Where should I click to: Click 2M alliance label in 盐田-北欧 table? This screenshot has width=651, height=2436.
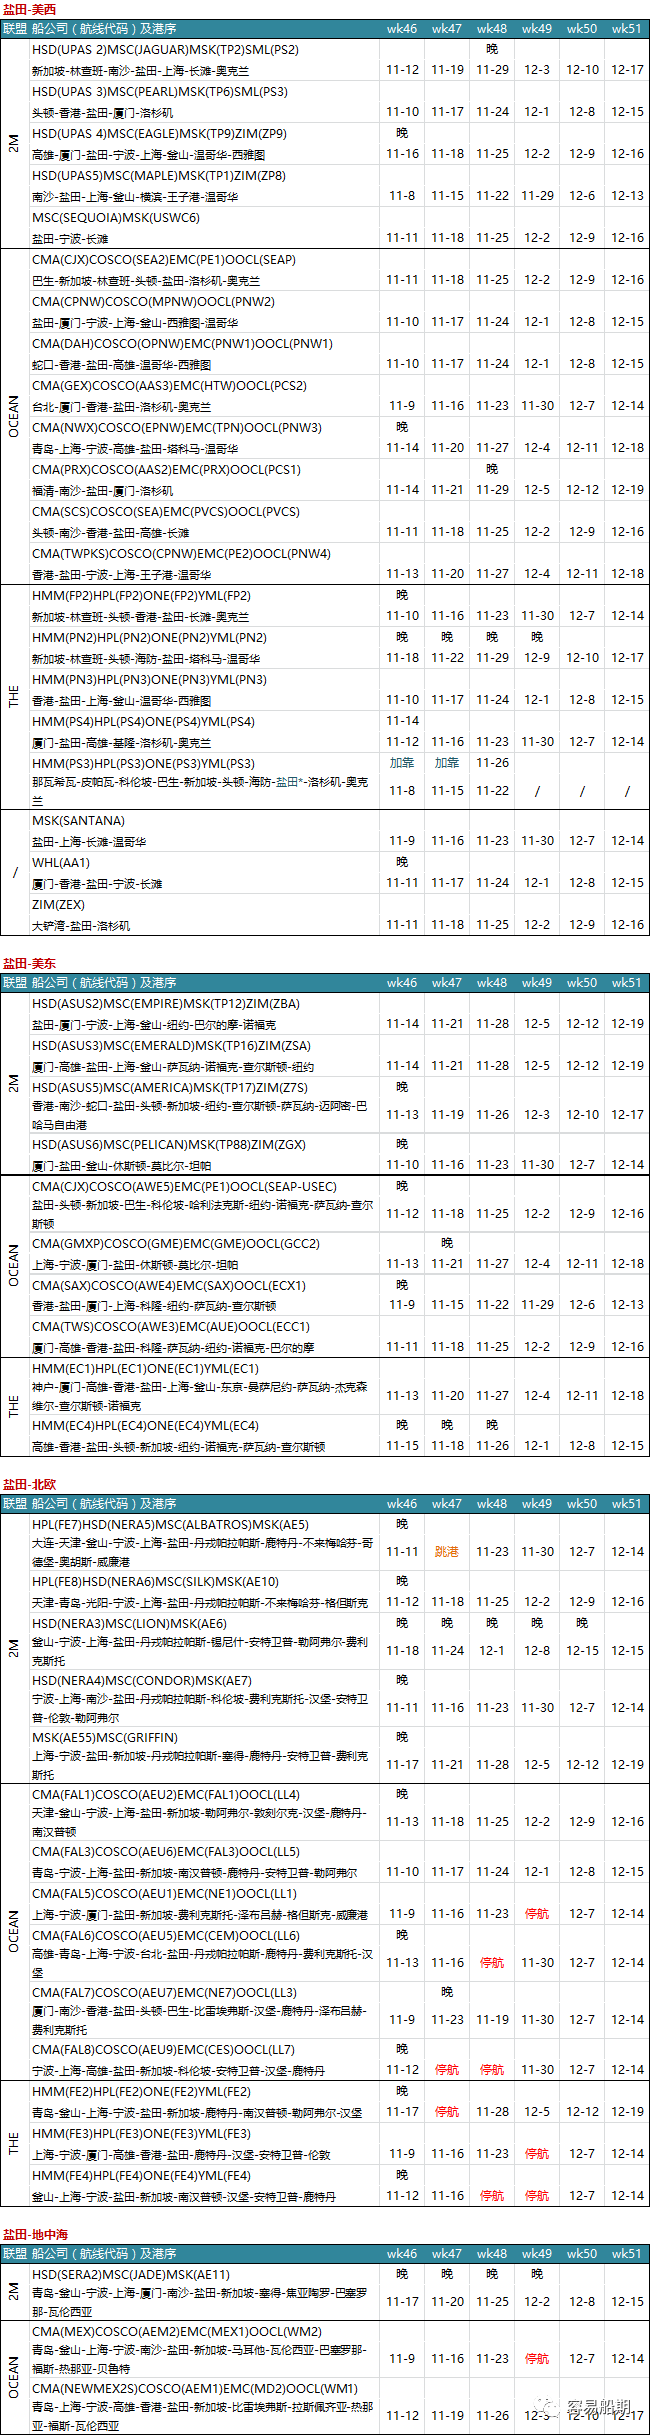point(14,1648)
